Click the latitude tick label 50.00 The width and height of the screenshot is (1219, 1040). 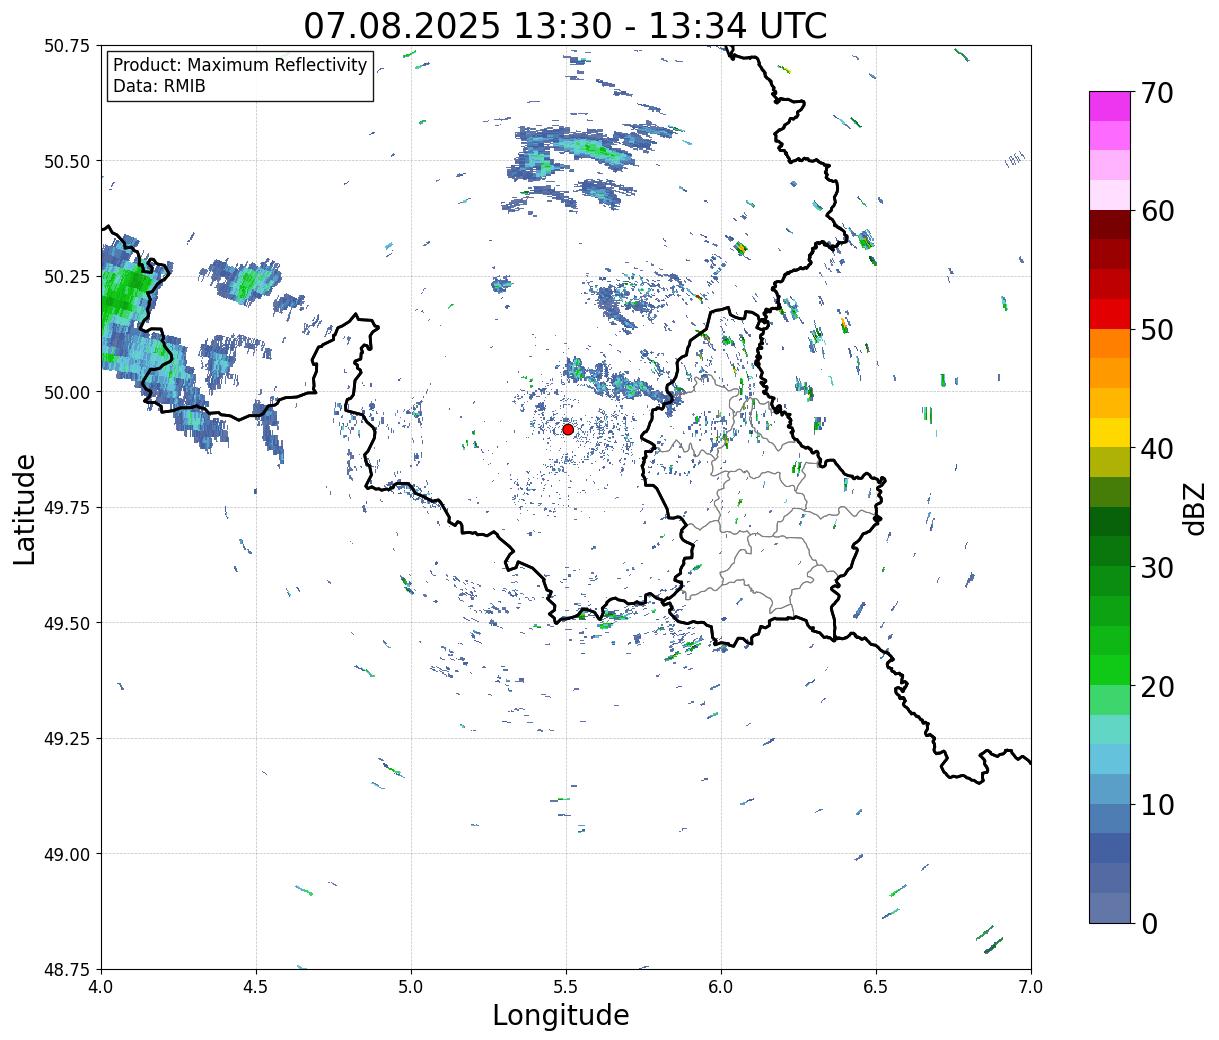pyautogui.click(x=67, y=392)
